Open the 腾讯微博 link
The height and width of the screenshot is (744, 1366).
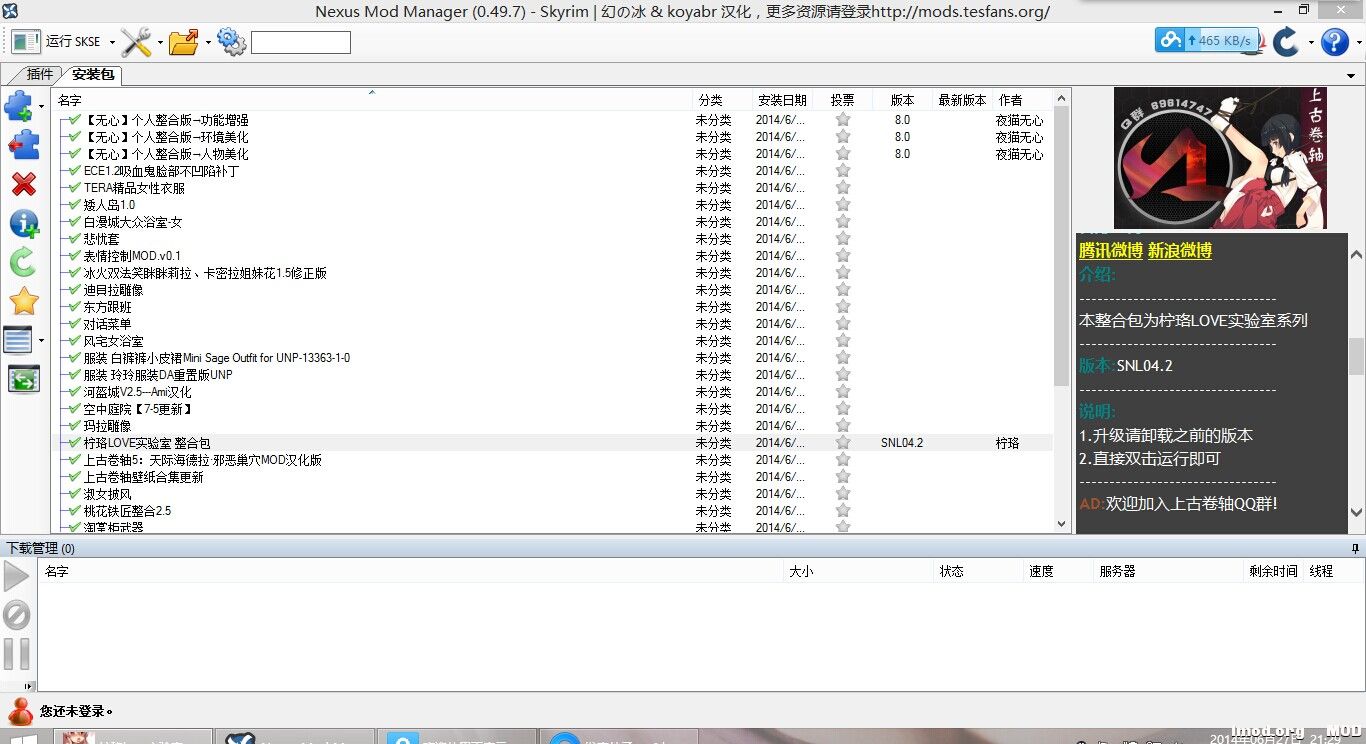[1110, 251]
